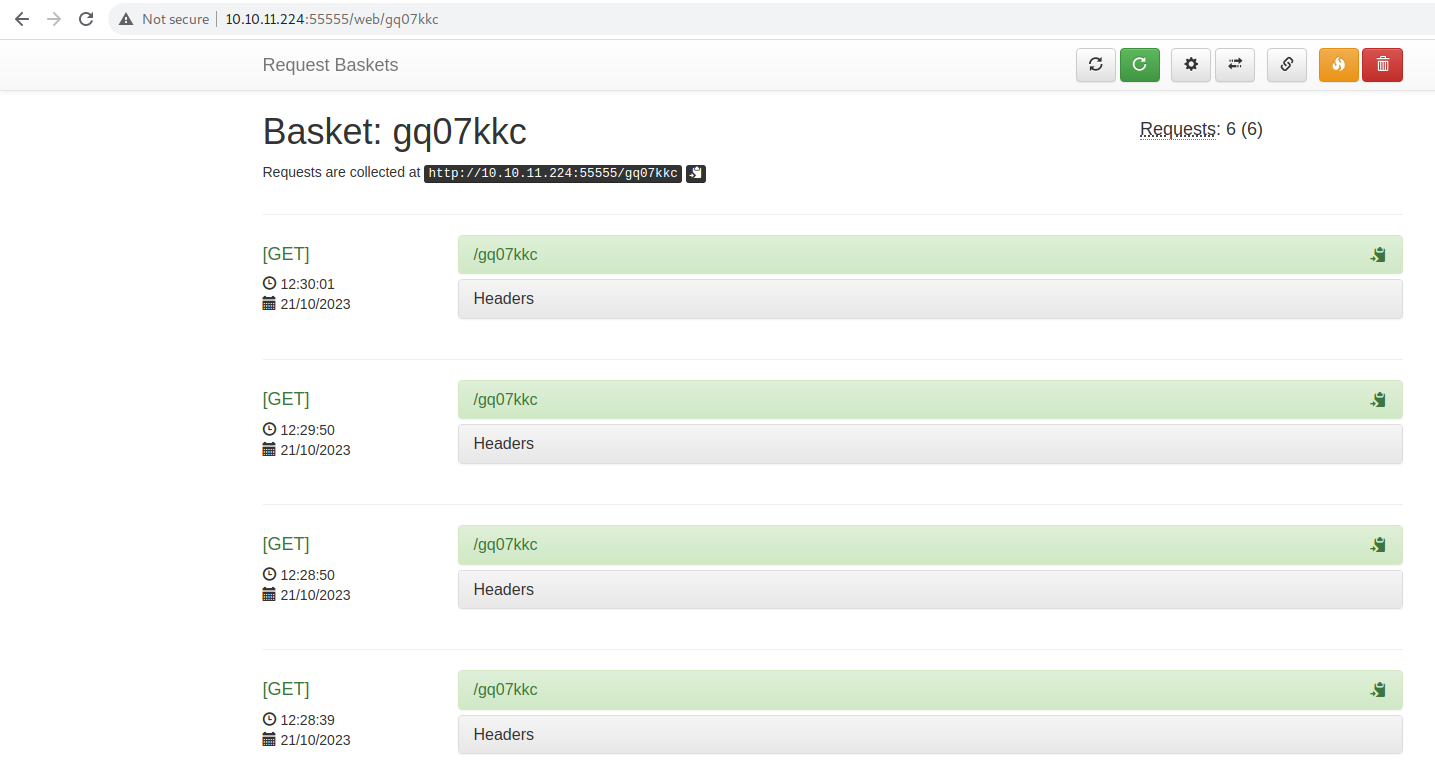Click the 21/10/2023 date under 12:30:01
This screenshot has height=763, width=1435.
315,304
